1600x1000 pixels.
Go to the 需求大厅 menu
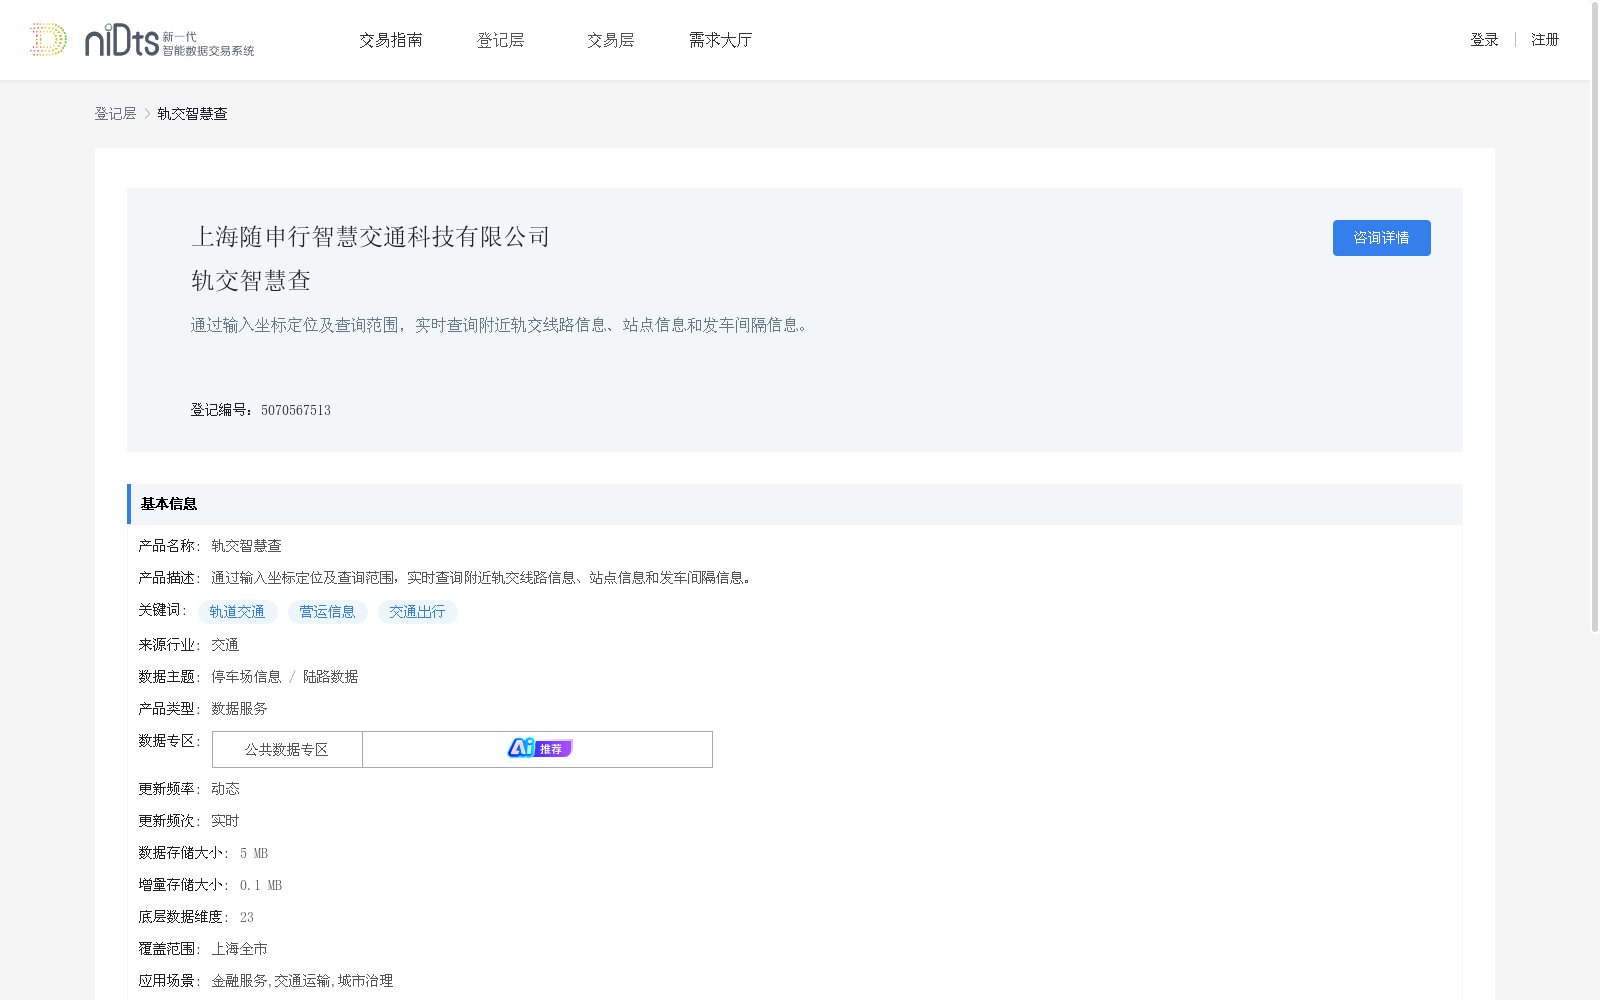click(x=720, y=40)
